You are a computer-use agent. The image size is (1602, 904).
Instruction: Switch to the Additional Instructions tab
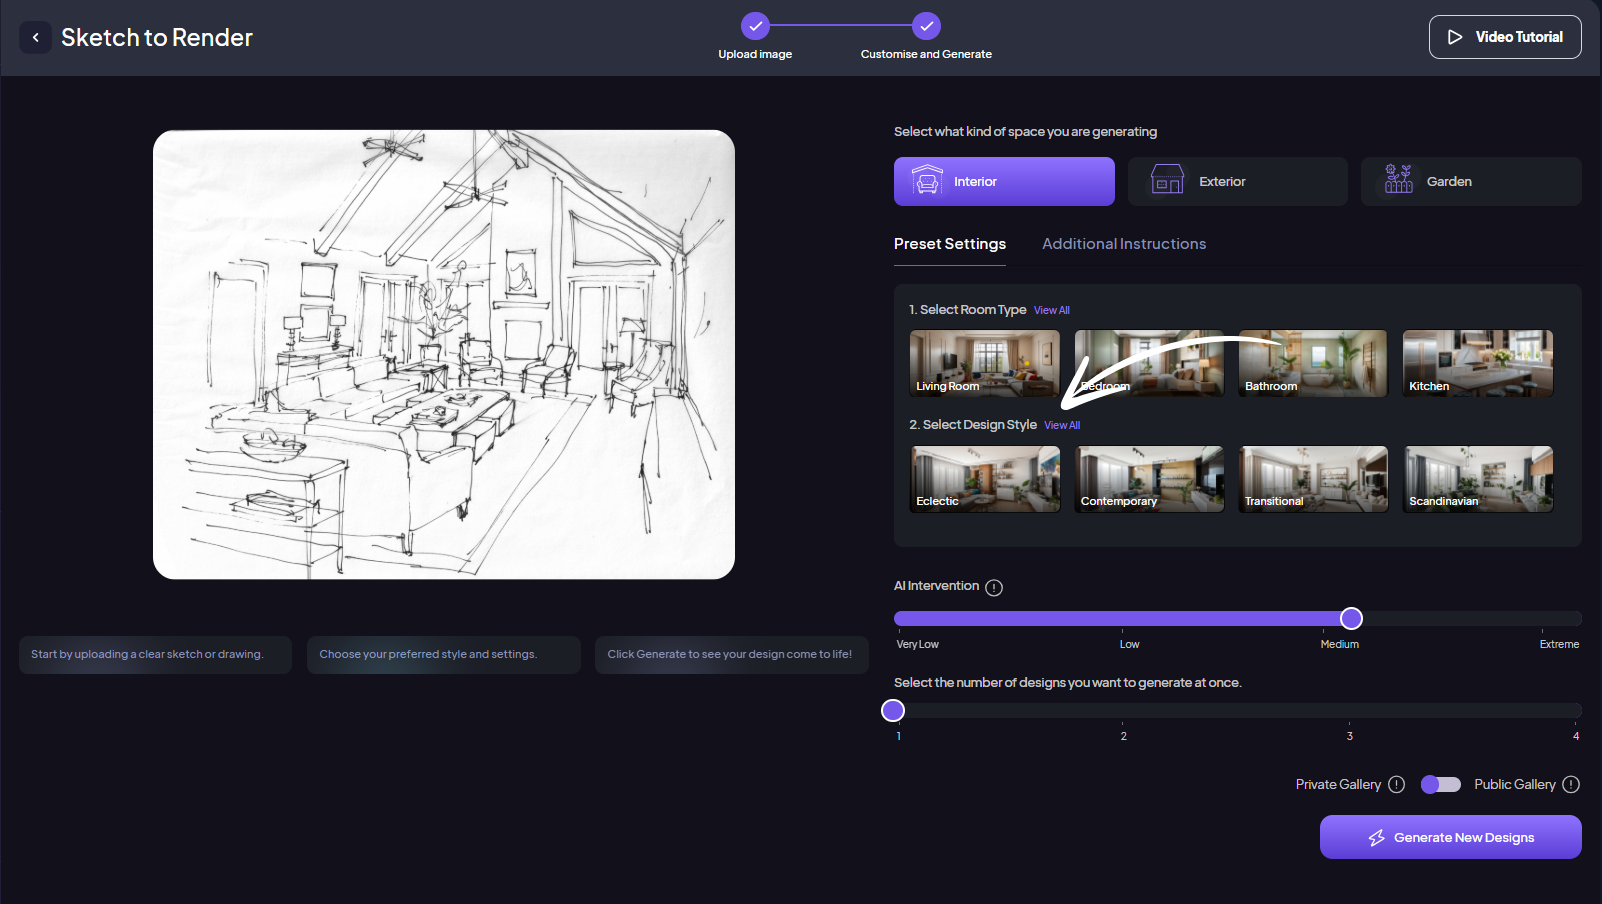coord(1123,244)
